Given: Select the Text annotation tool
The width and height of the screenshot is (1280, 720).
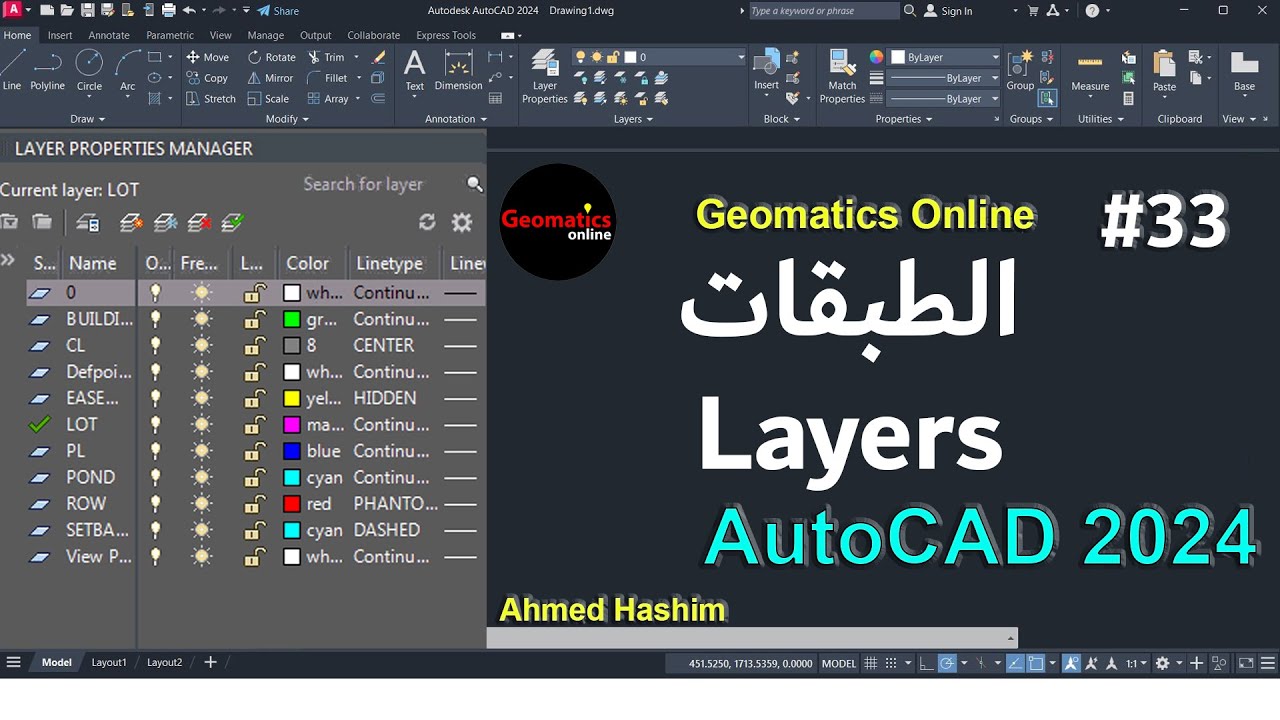Looking at the screenshot, I should [x=414, y=70].
